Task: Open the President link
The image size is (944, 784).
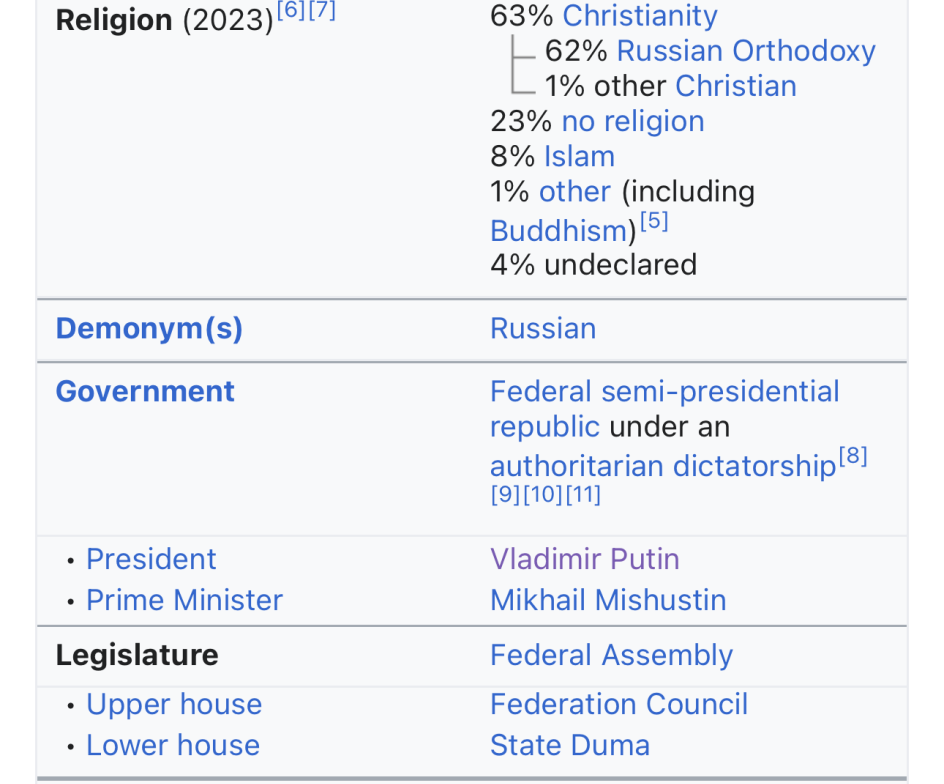Action: tap(151, 559)
